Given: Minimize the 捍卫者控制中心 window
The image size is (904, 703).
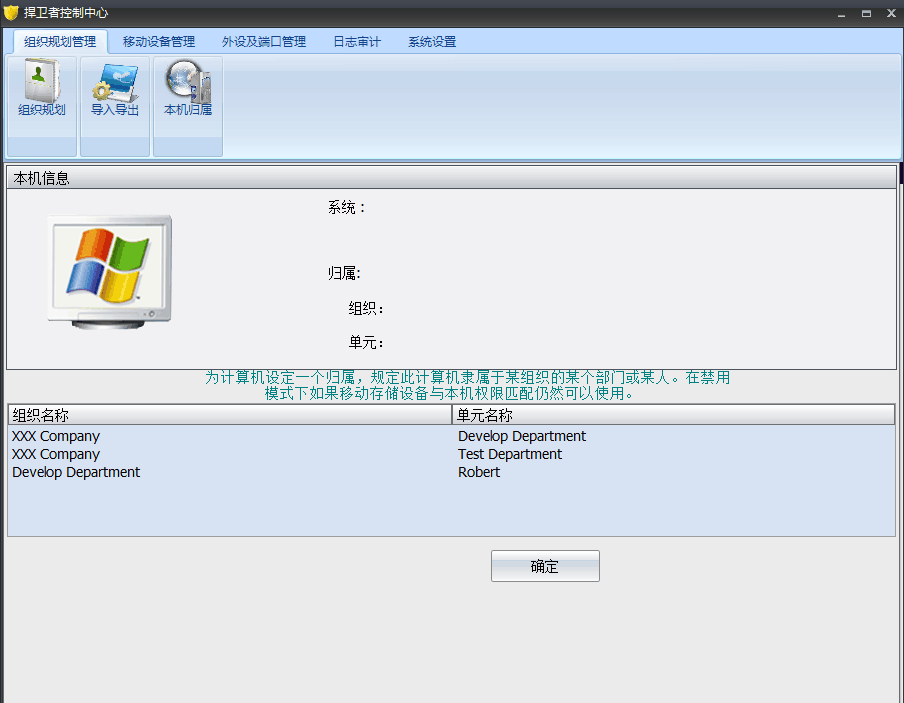Looking at the screenshot, I should (841, 14).
